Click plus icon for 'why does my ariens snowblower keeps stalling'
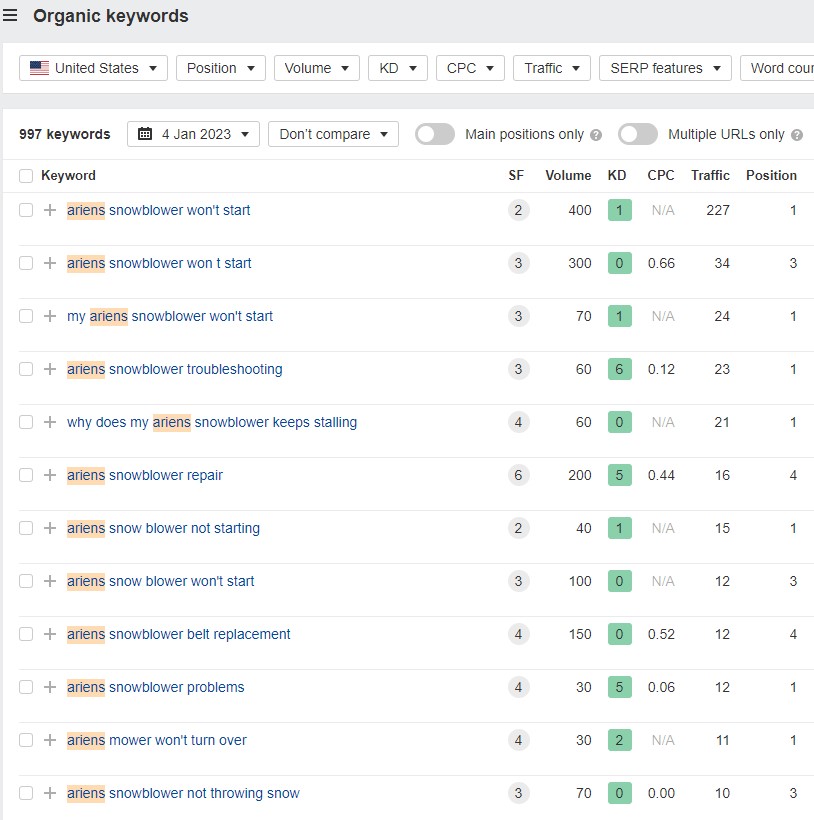Screen dimensions: 814x820 tap(50, 422)
